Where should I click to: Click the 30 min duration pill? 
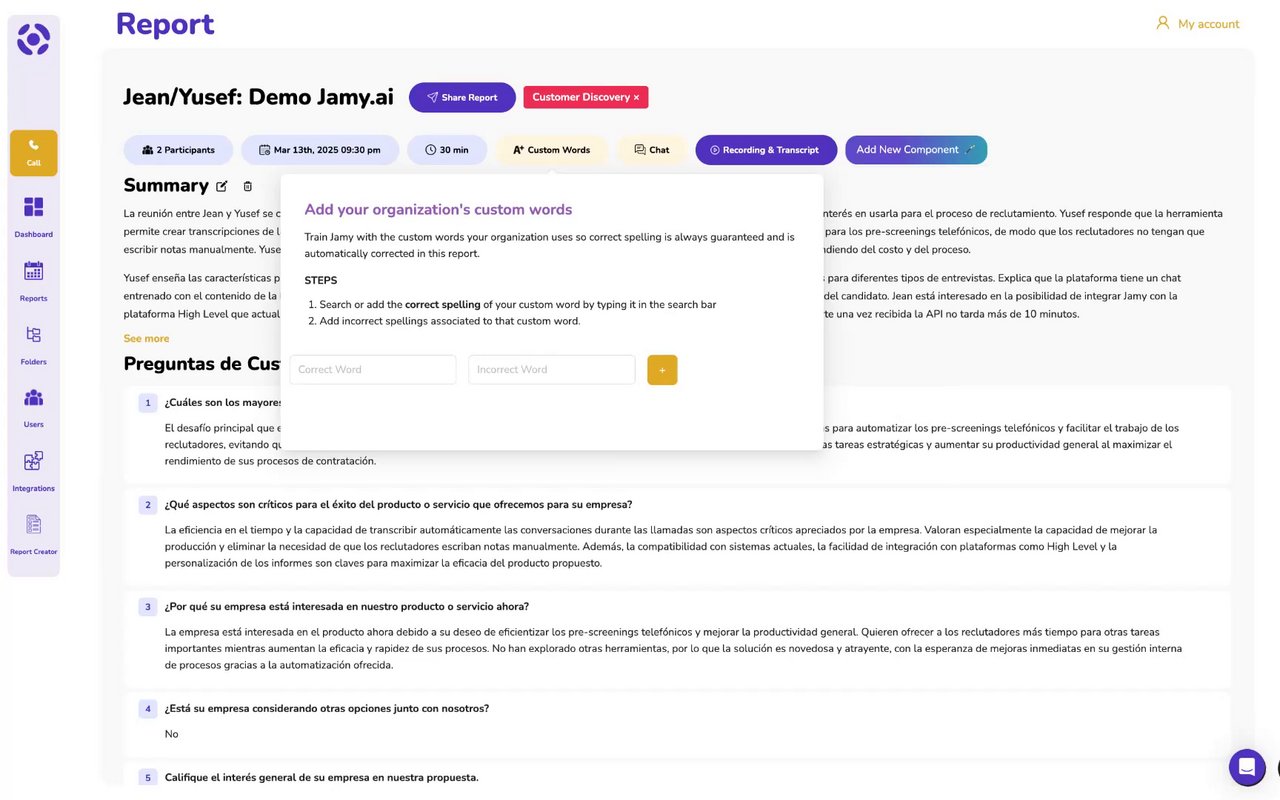(447, 150)
